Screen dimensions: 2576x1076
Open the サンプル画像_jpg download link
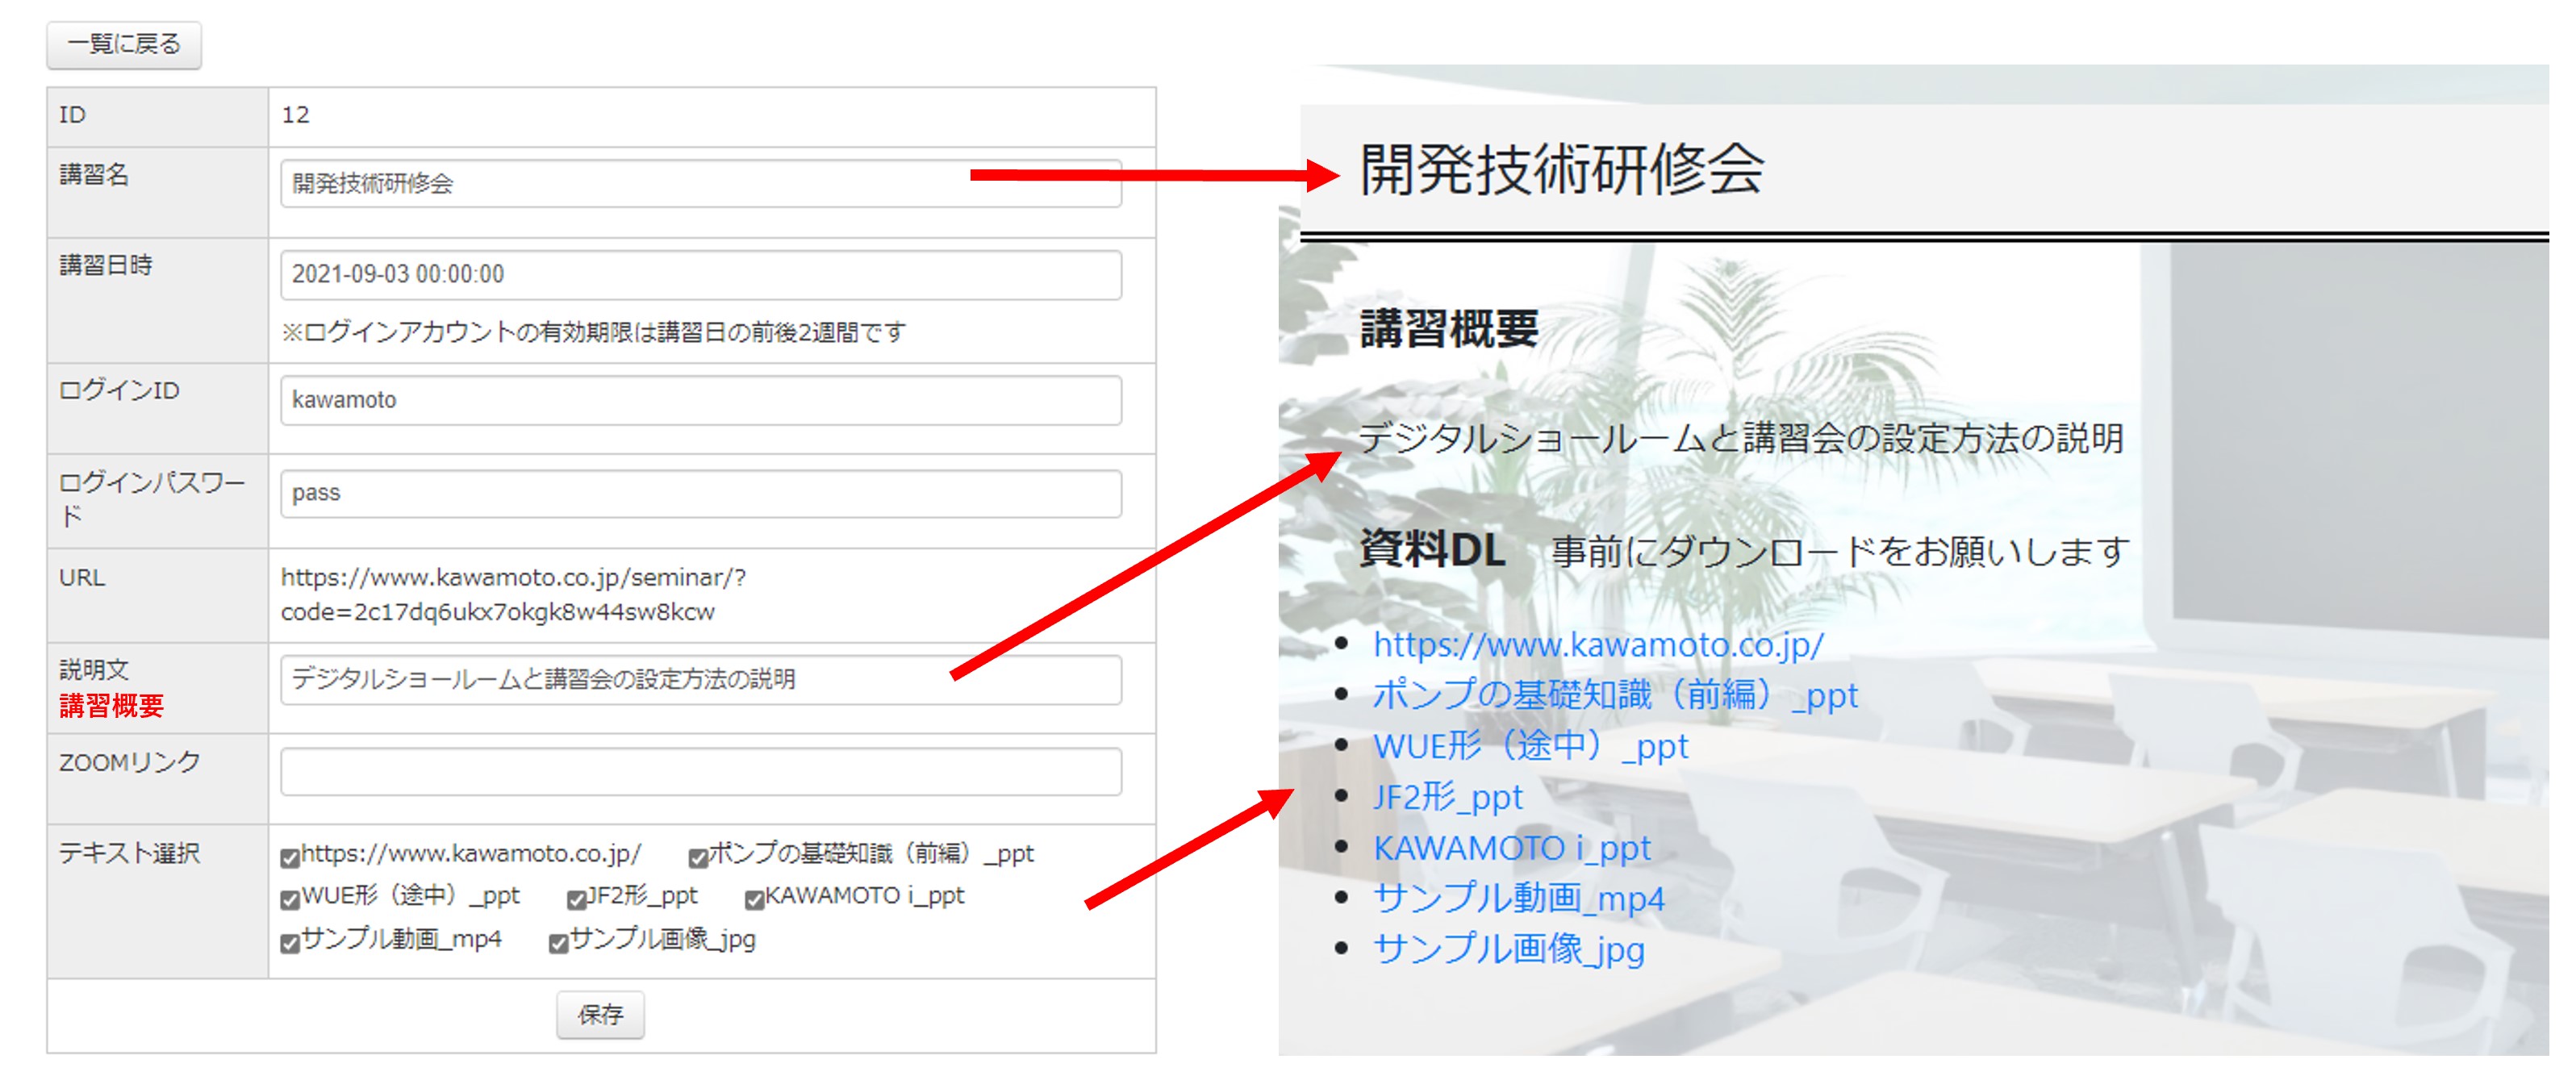pos(1508,949)
